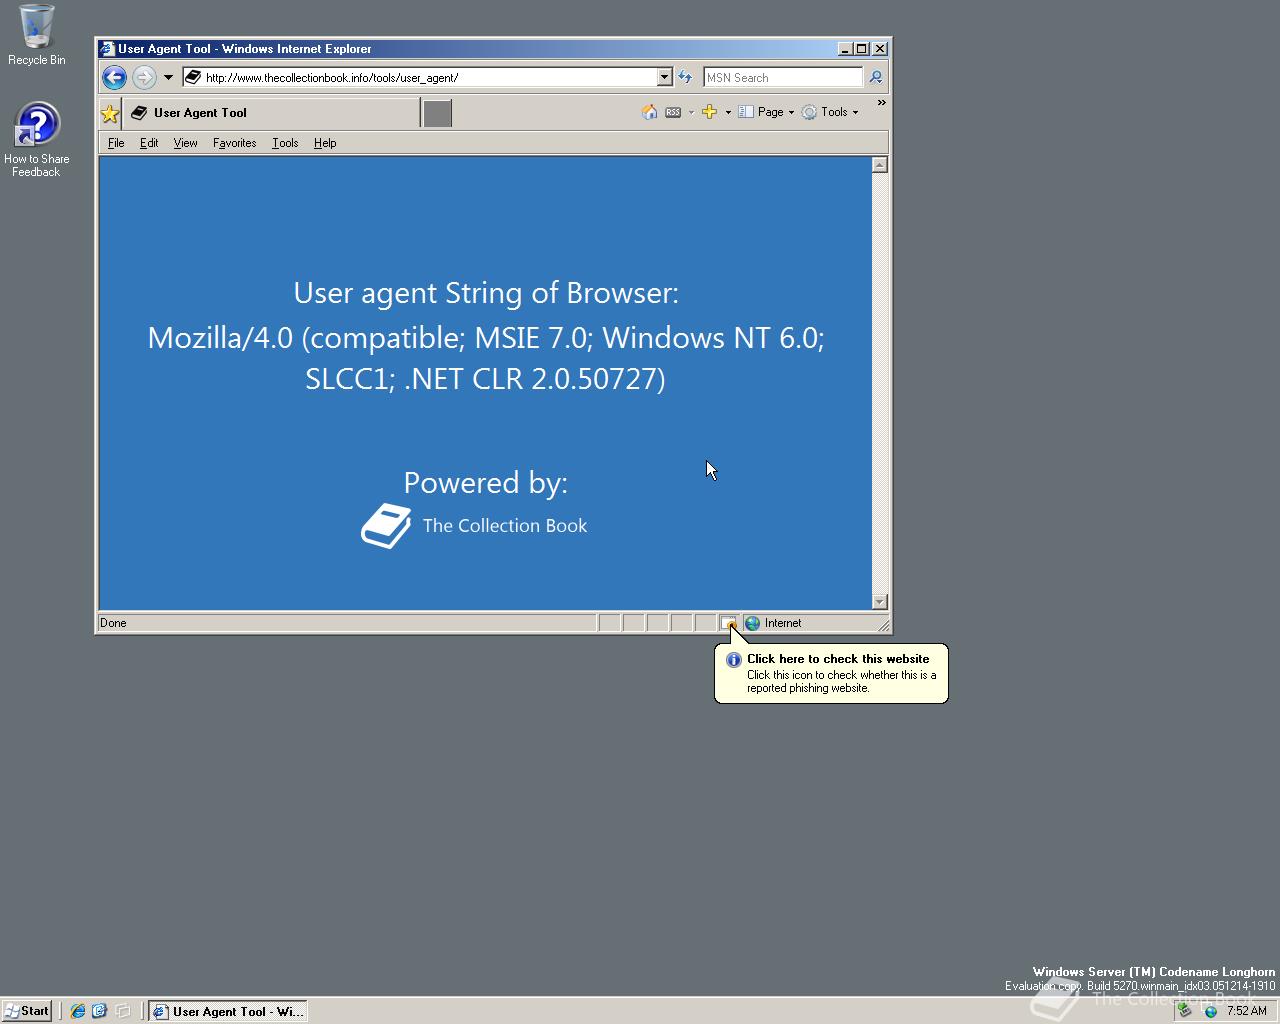Click the Show Desktop quick launch icon

122,1011
